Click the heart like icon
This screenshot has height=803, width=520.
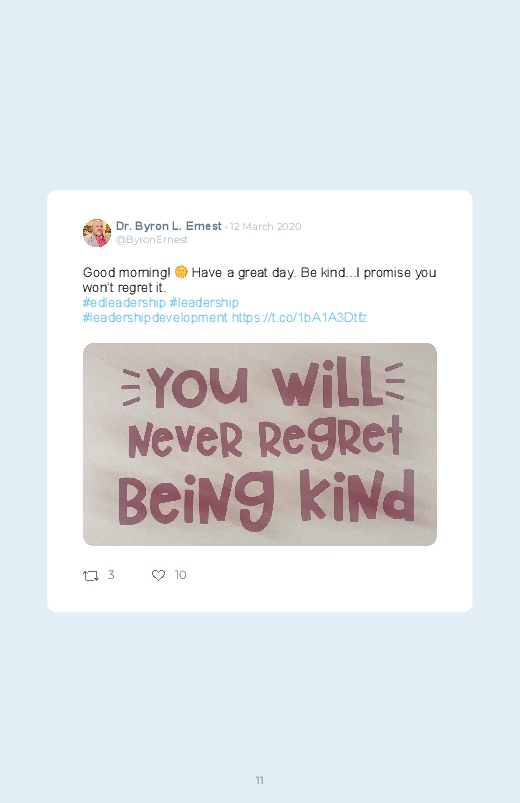158,575
